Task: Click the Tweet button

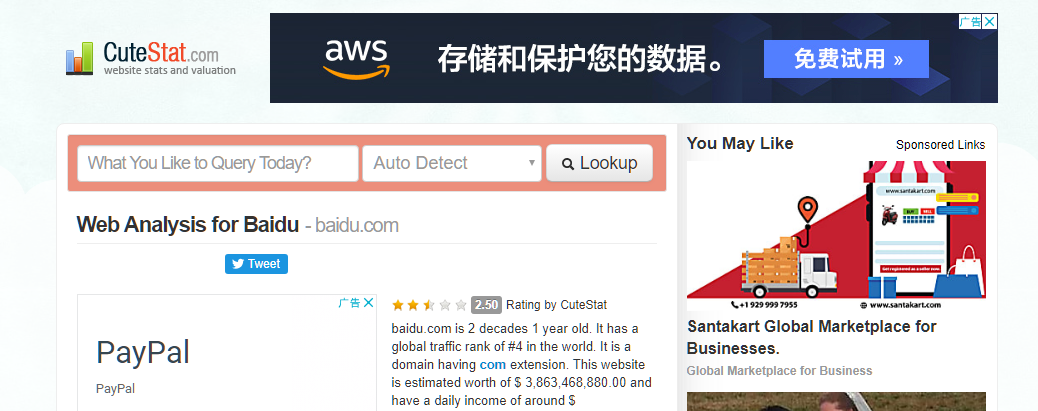Action: 256,264
